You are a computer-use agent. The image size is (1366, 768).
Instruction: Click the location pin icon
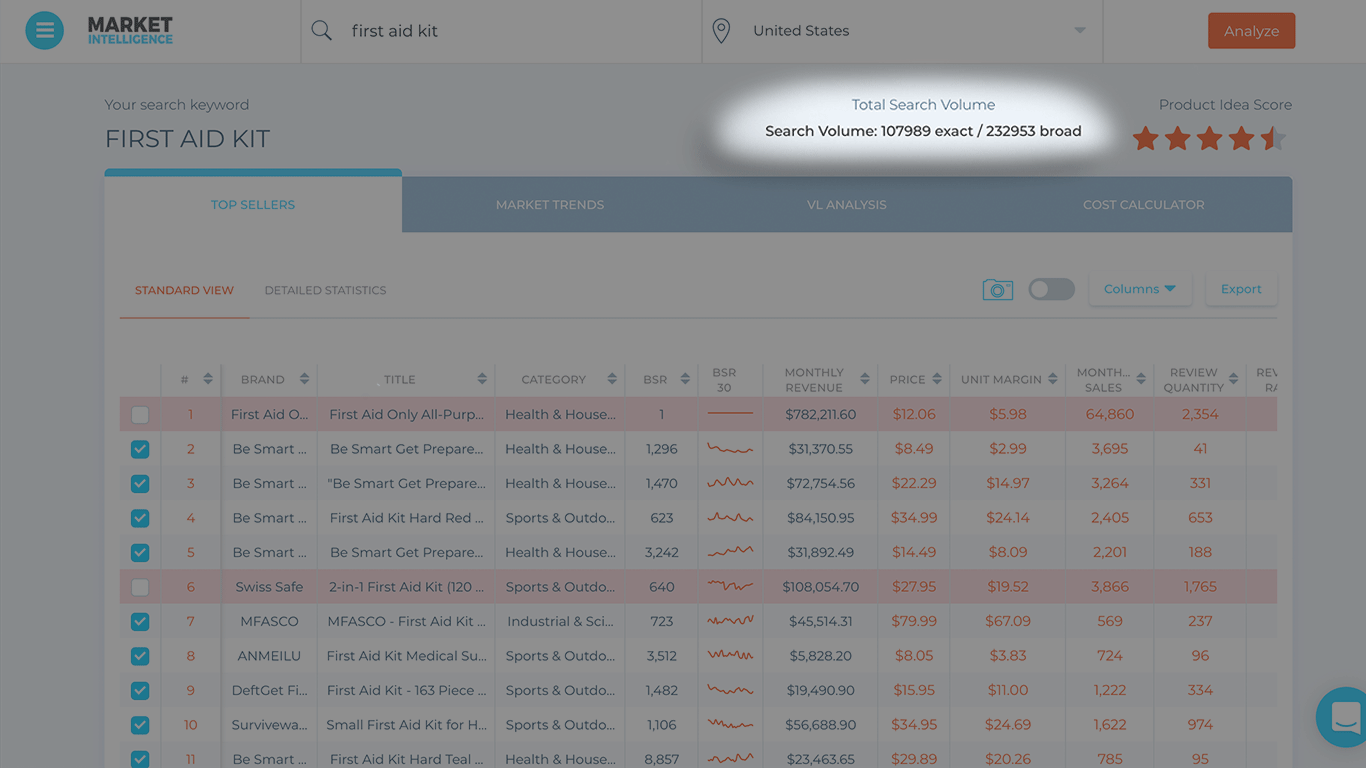(721, 31)
